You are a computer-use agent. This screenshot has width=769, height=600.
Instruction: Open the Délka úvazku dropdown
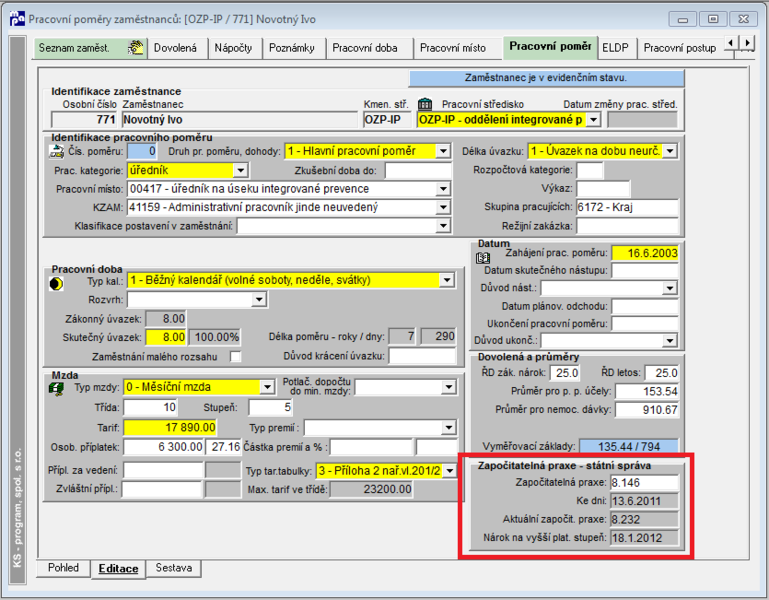(x=670, y=151)
